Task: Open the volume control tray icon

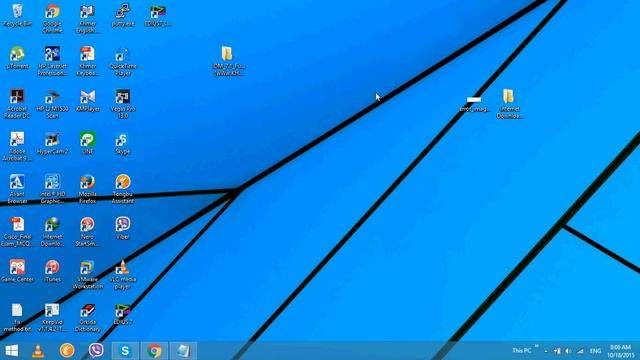Action: point(568,351)
